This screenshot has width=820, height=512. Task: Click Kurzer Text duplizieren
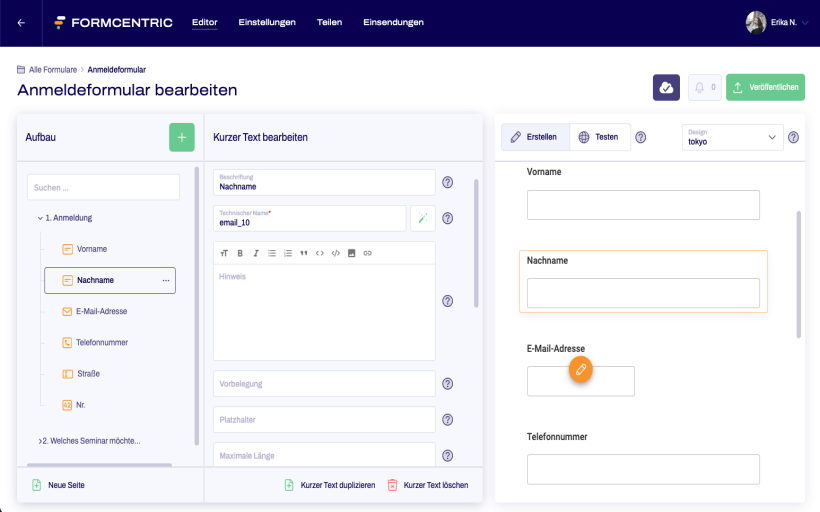[x=330, y=485]
